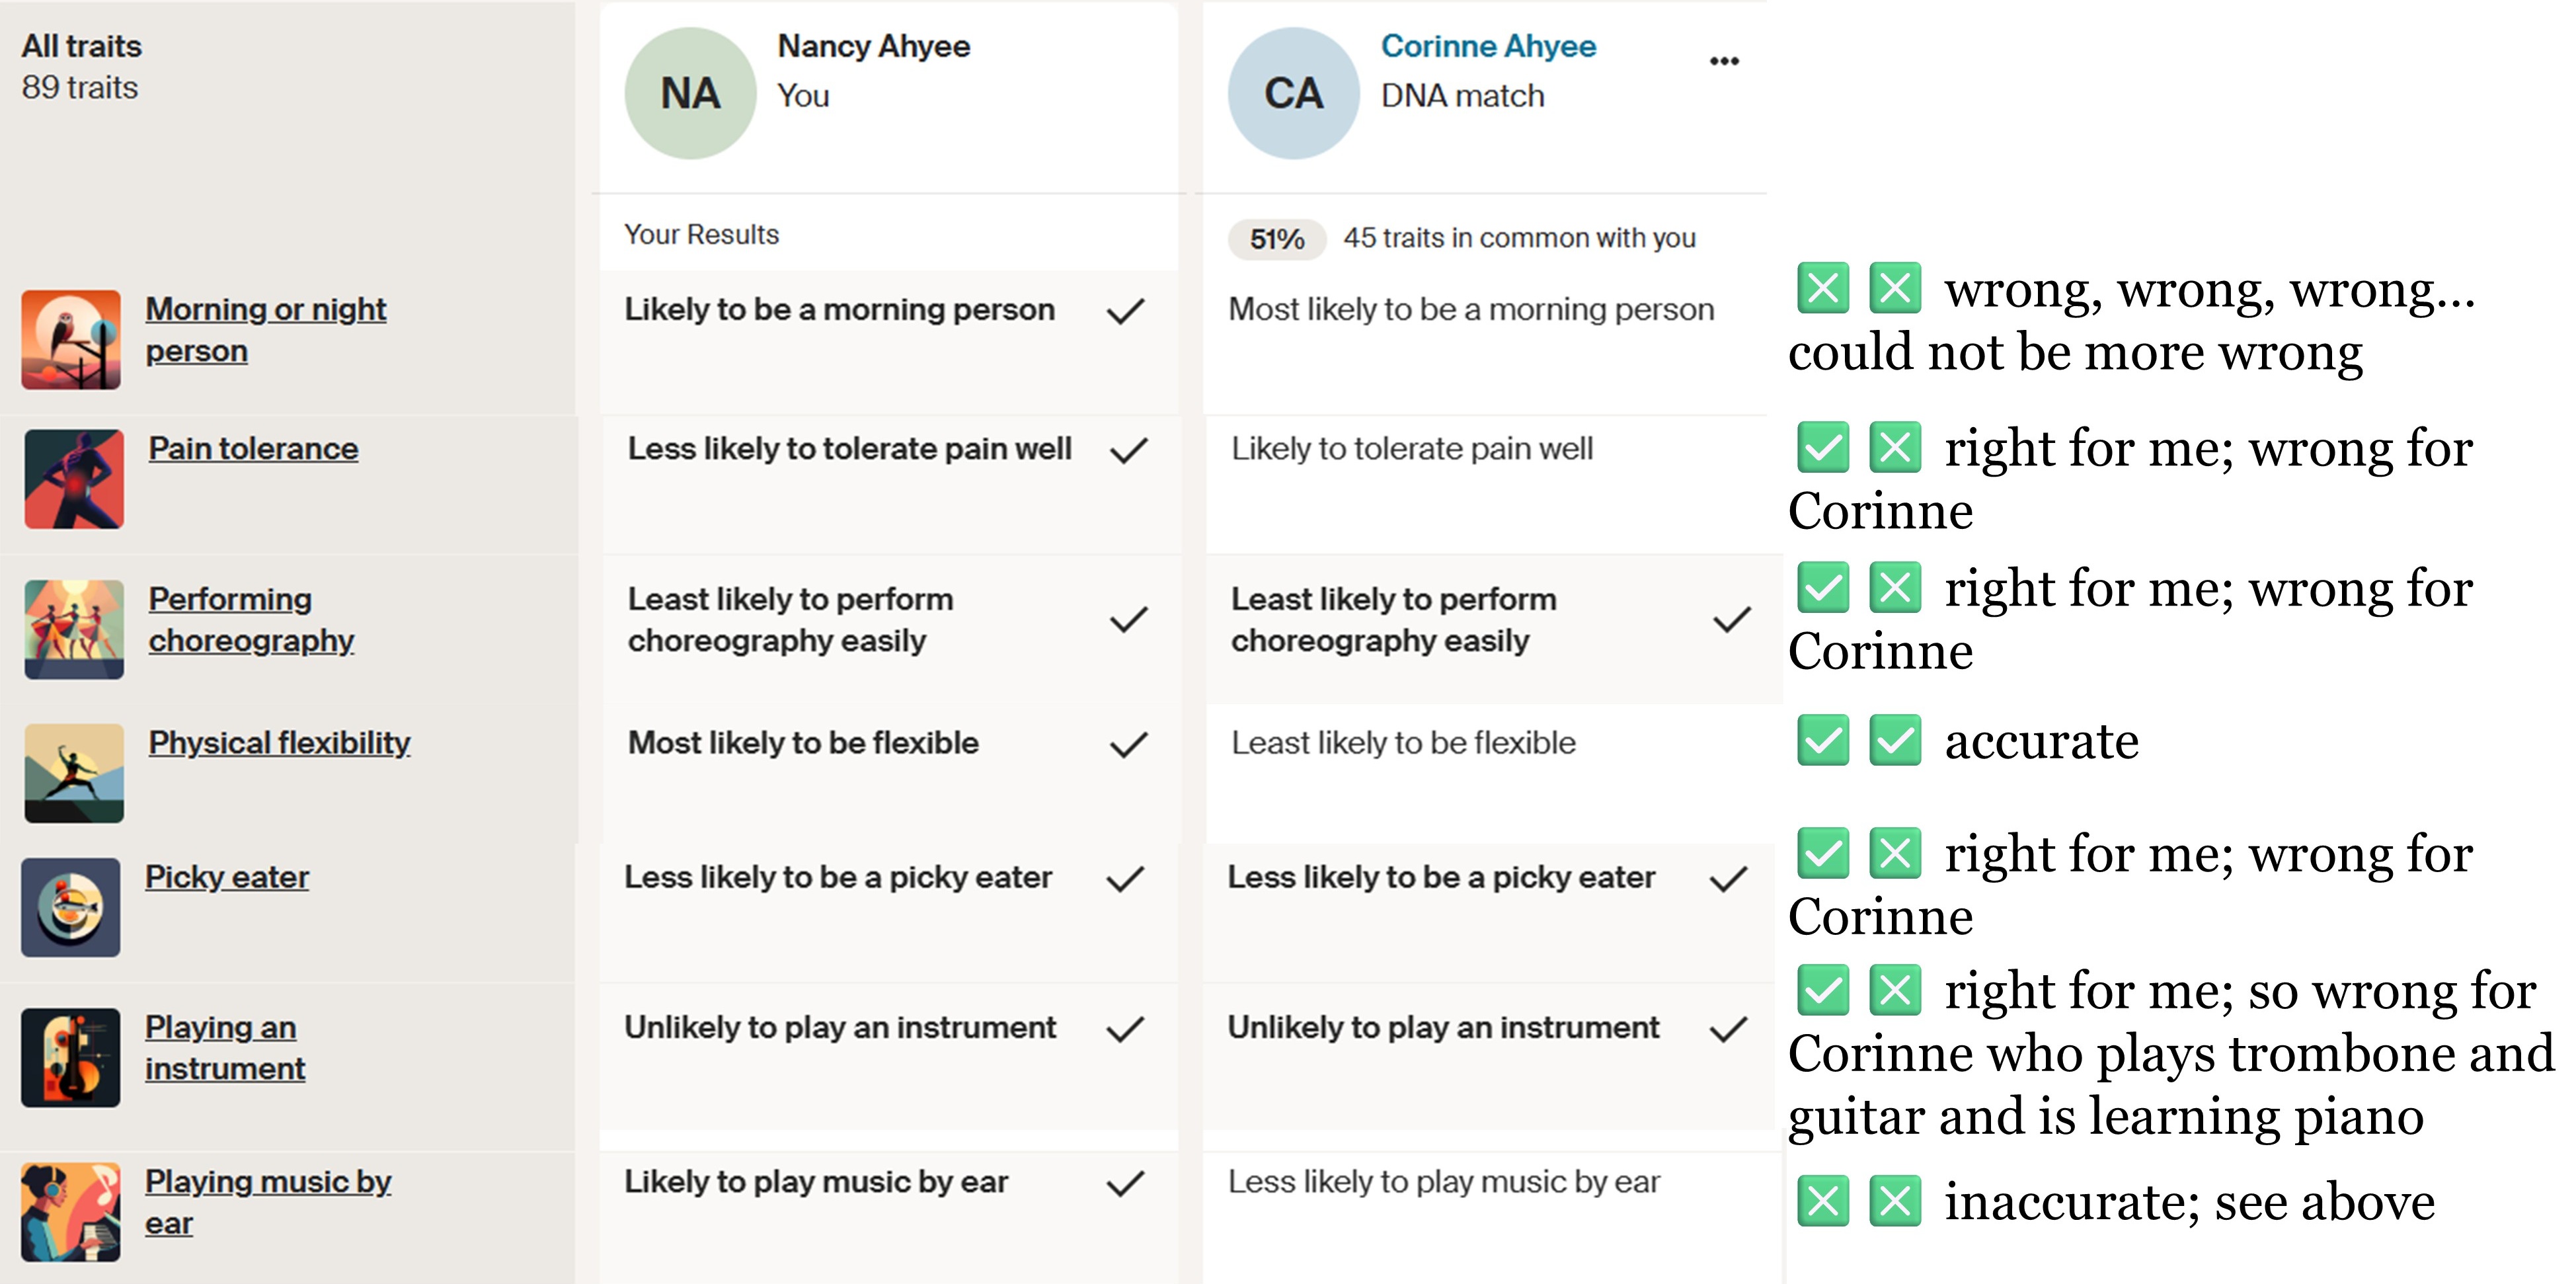
Task: Click the CA avatar circle for Corinne
Action: (x=1293, y=93)
